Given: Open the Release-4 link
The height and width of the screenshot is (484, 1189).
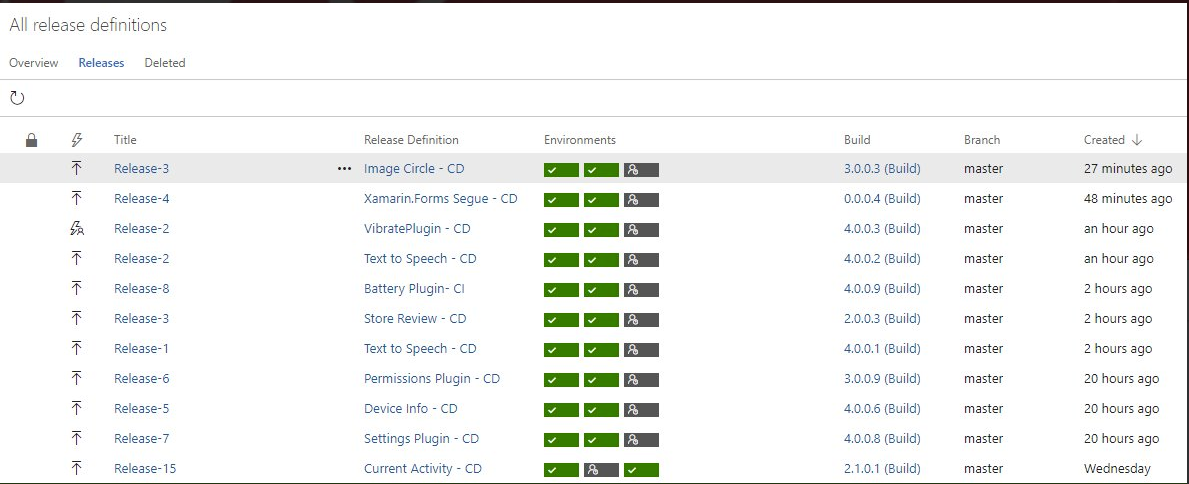Looking at the screenshot, I should 142,199.
